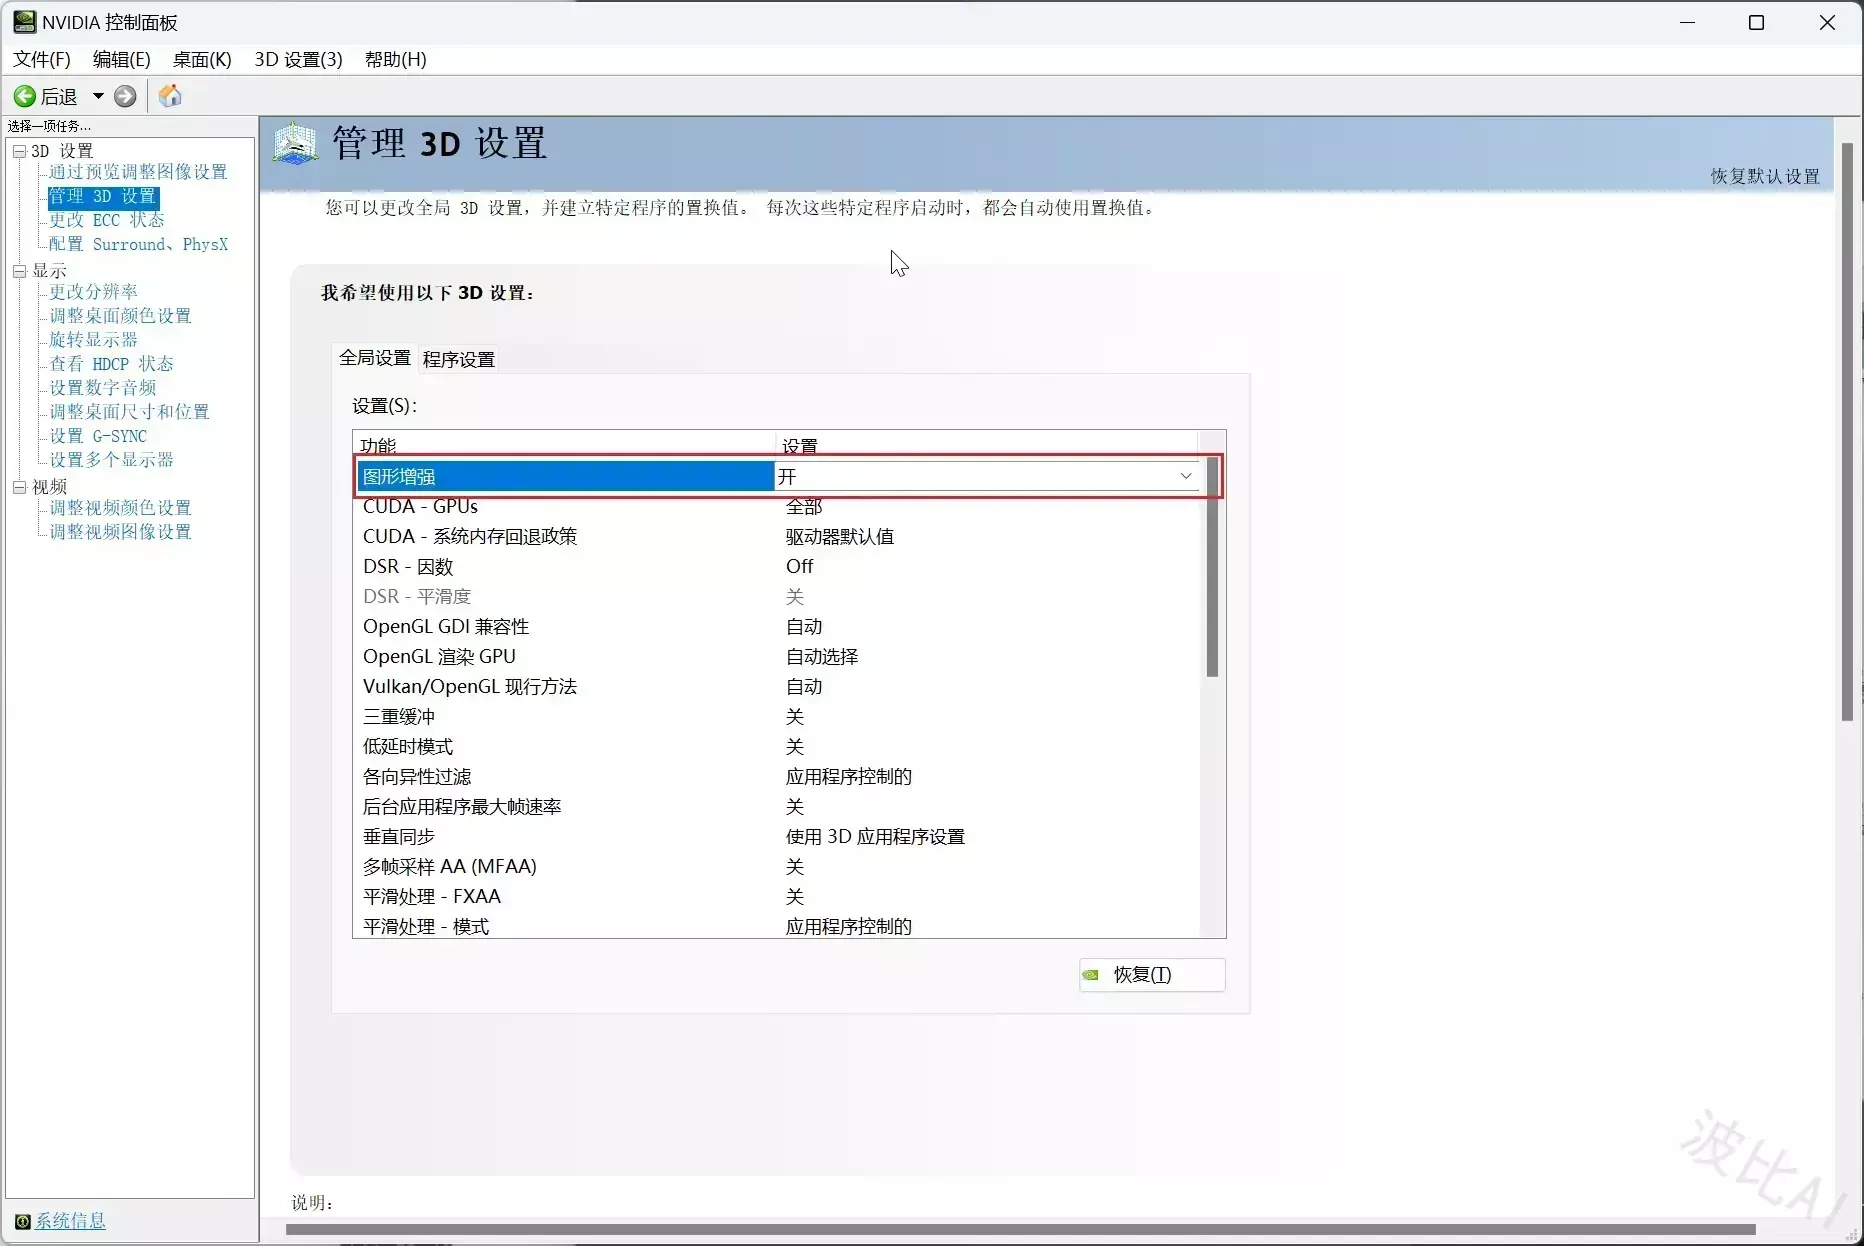Switch to the 全局设置 tab

[375, 358]
